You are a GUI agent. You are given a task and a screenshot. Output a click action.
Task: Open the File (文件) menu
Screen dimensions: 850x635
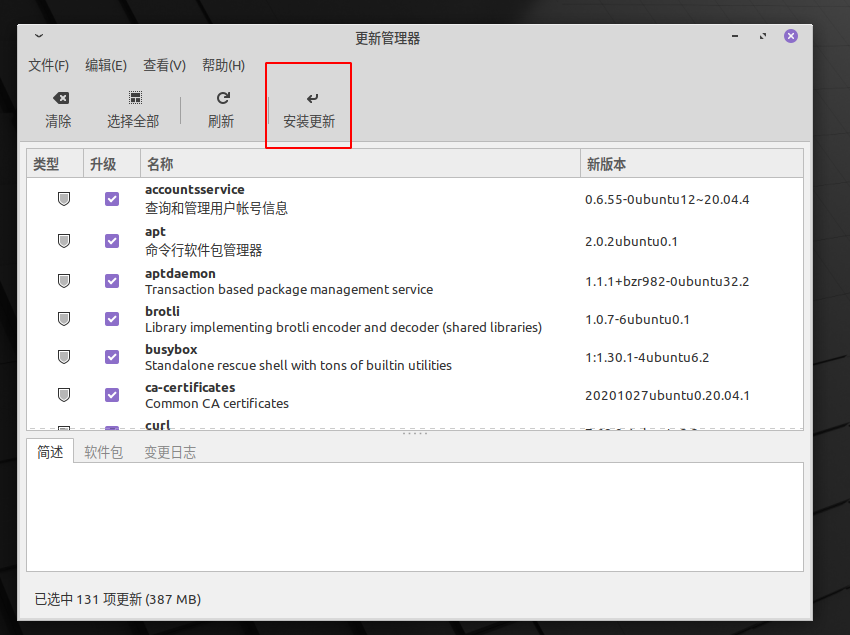[x=48, y=66]
